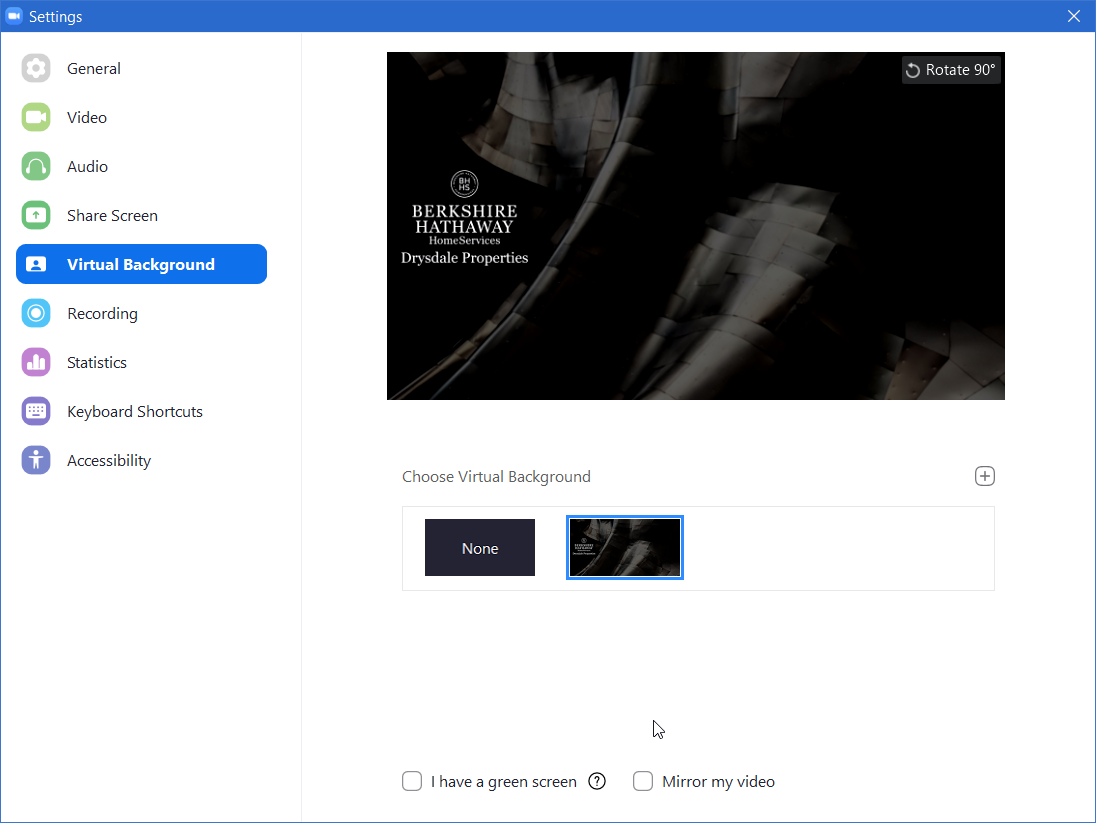Select the Berkshire Hathaway background thumbnail
Screen dimensions: 1096x823
624,548
